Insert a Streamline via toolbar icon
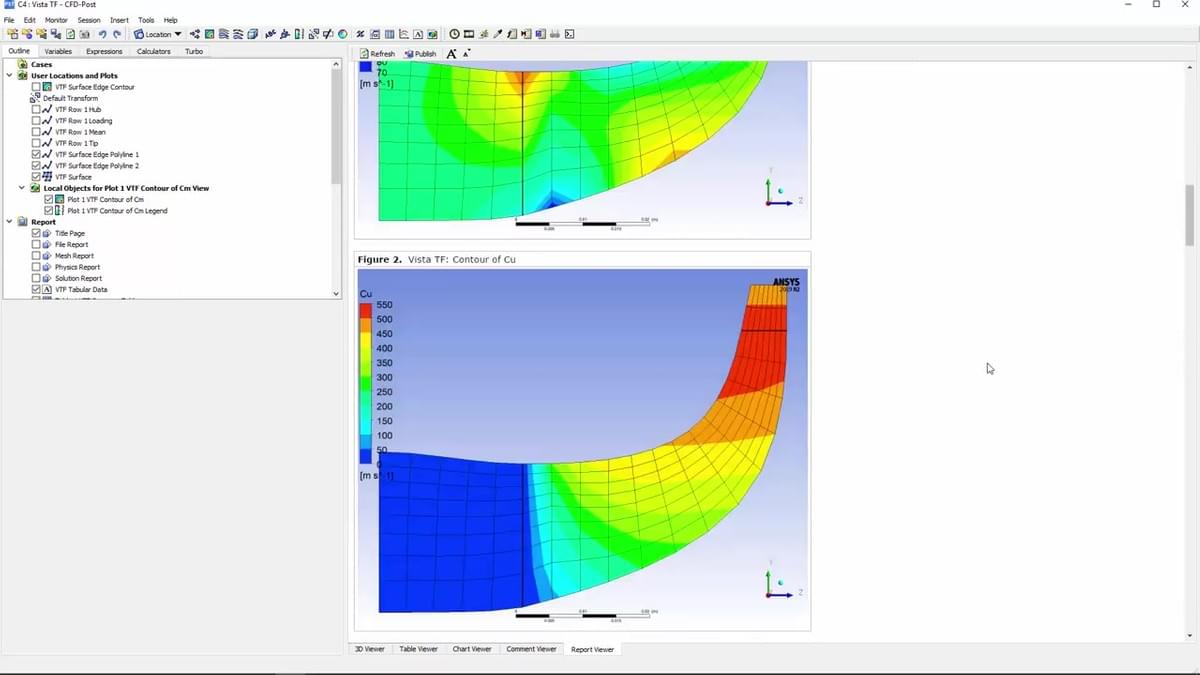Viewport: 1200px width, 675px height. coord(224,34)
